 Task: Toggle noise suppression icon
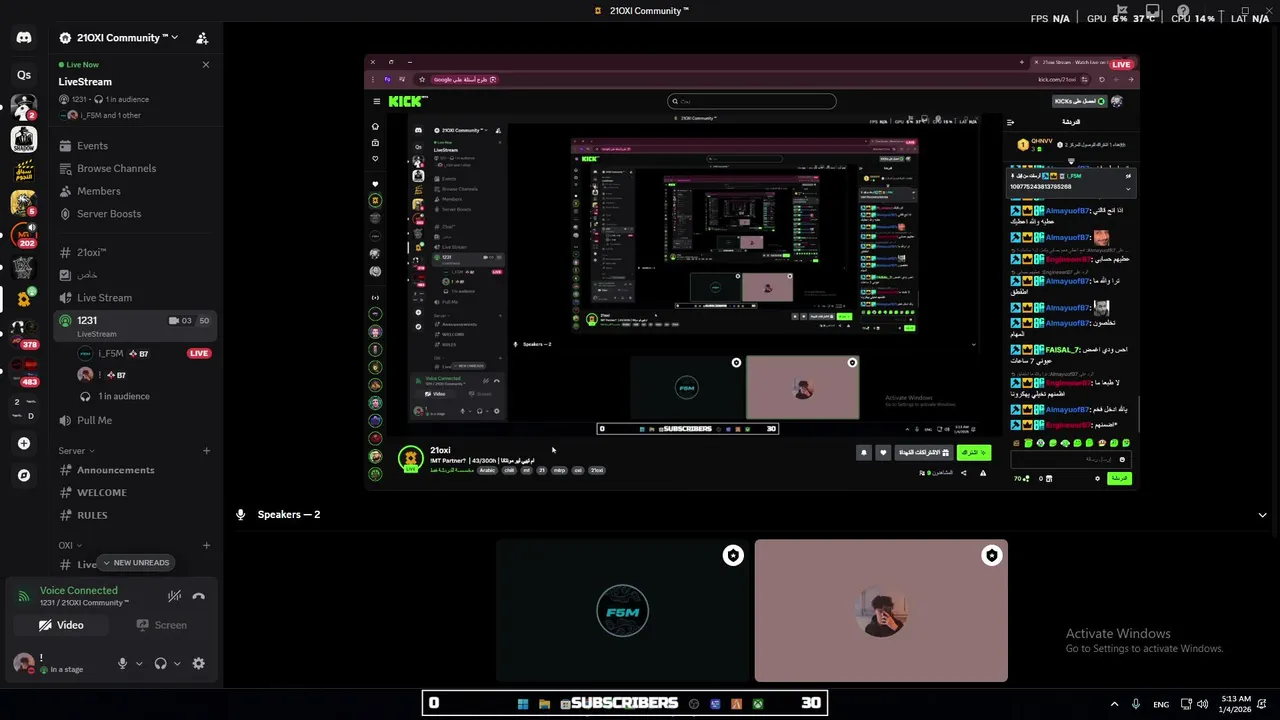[174, 596]
